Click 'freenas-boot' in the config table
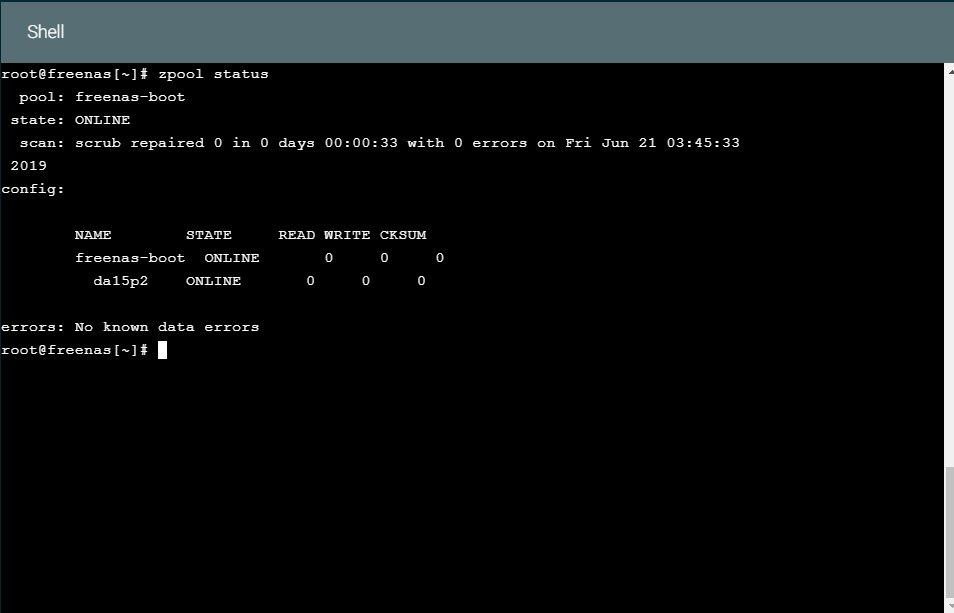Image resolution: width=954 pixels, height=613 pixels. click(130, 258)
